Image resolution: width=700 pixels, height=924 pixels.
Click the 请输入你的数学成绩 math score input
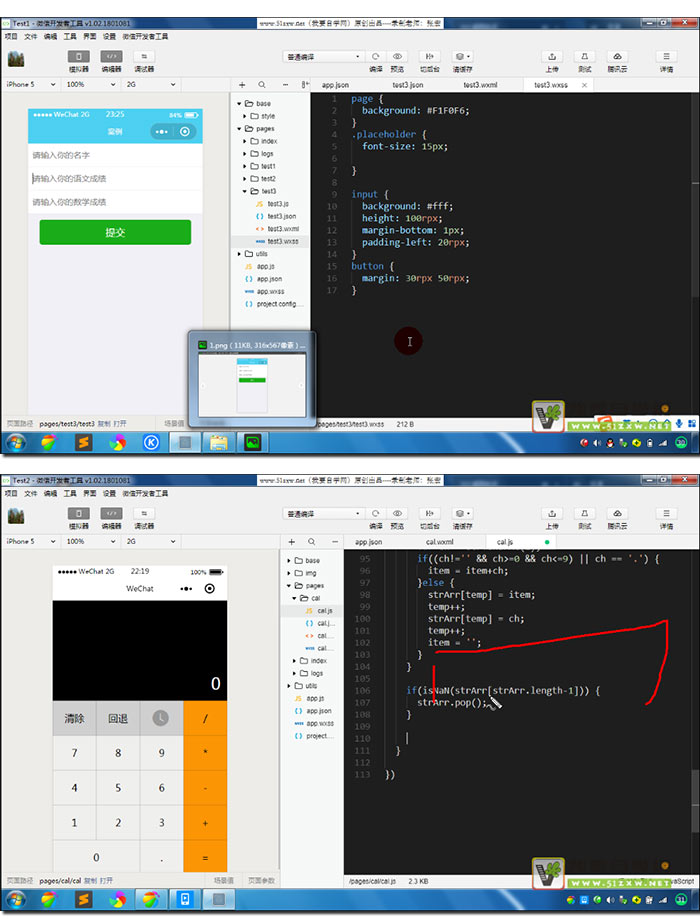click(x=115, y=202)
